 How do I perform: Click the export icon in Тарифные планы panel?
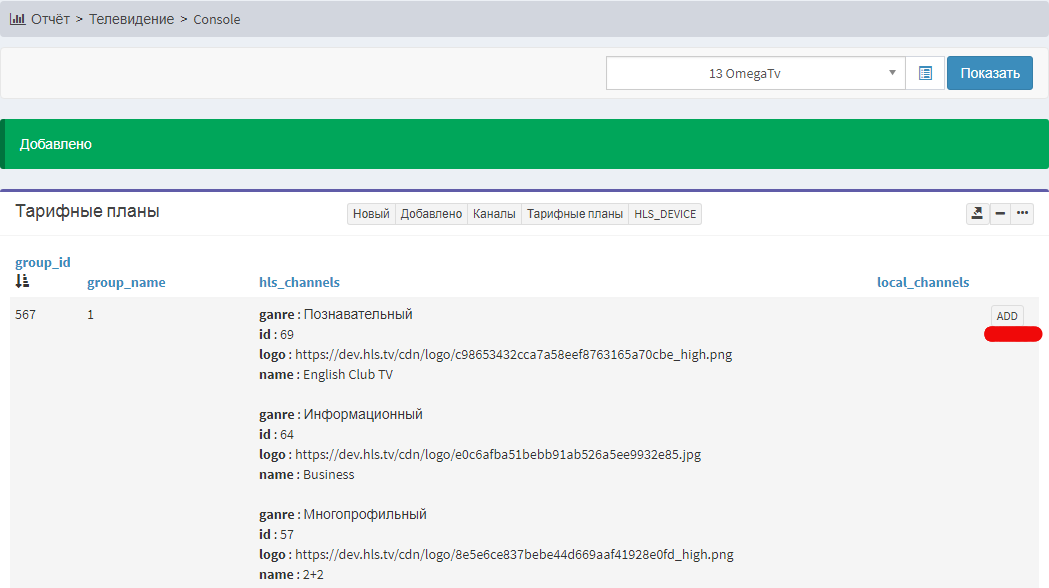(x=977, y=213)
